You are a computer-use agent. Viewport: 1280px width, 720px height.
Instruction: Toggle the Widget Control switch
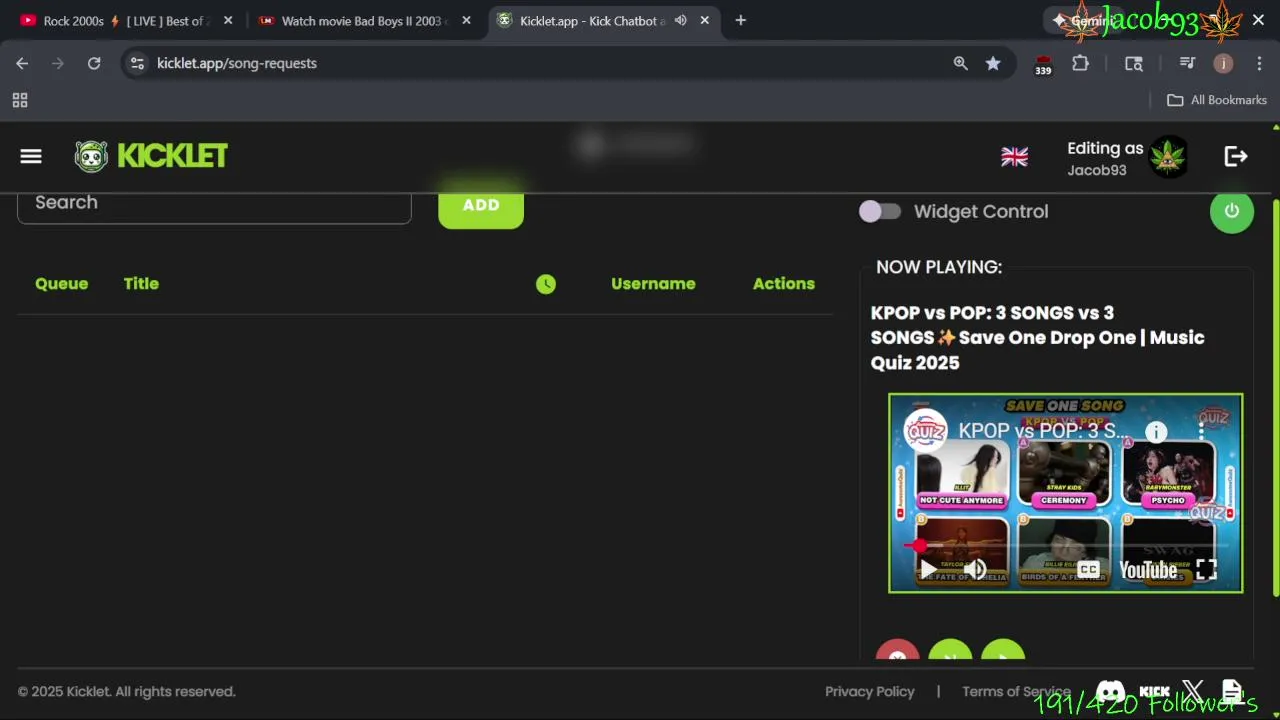point(880,211)
